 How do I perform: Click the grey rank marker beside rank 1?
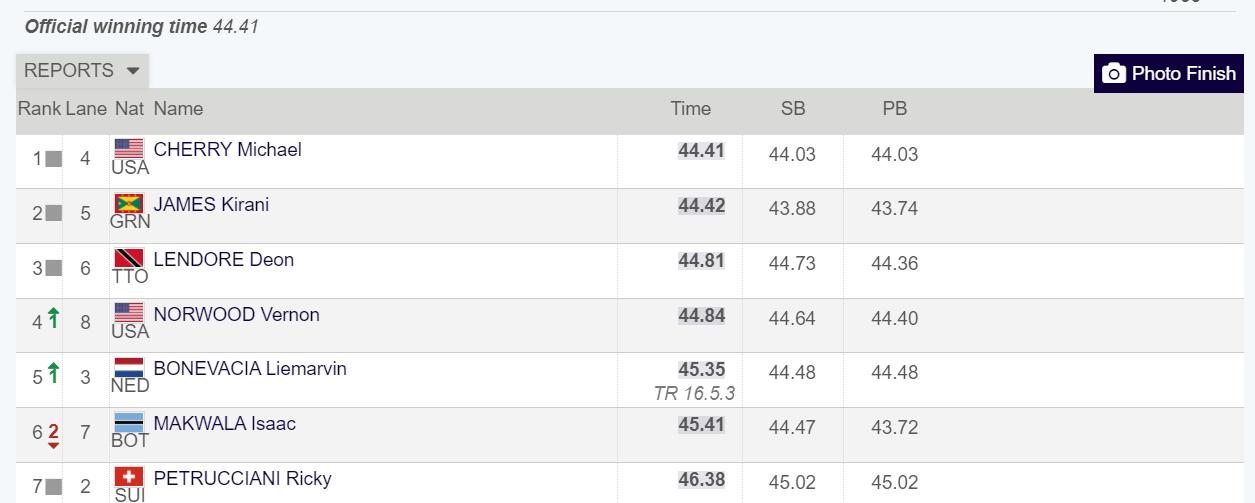[54, 158]
